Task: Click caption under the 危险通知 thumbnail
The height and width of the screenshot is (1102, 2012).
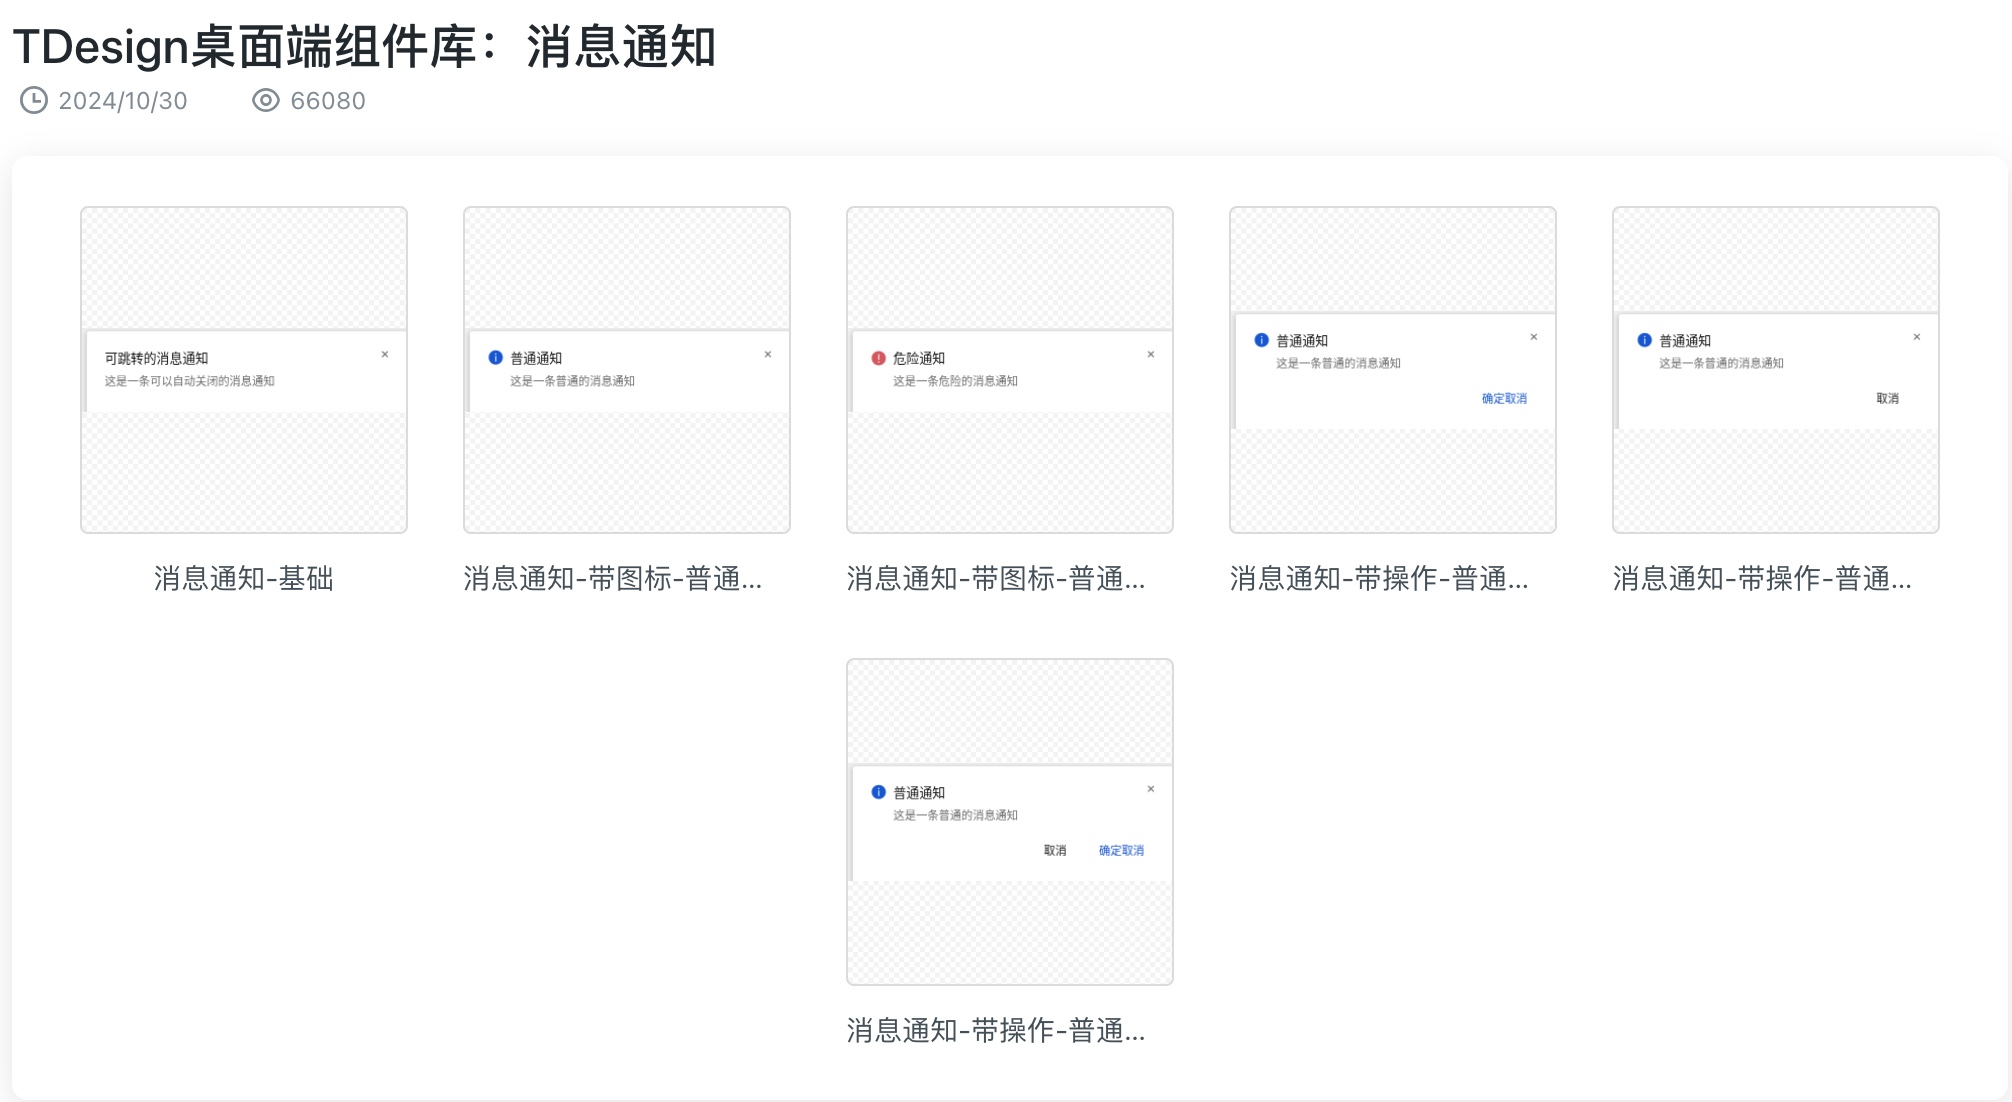Action: (996, 578)
